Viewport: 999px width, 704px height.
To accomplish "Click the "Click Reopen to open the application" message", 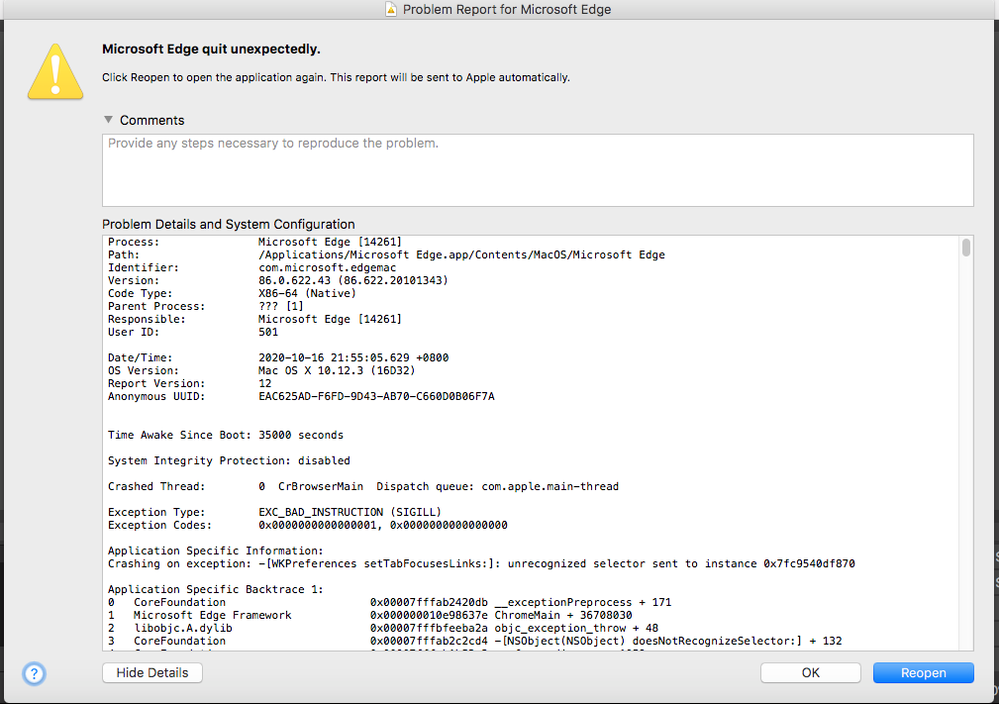I will [336, 77].
